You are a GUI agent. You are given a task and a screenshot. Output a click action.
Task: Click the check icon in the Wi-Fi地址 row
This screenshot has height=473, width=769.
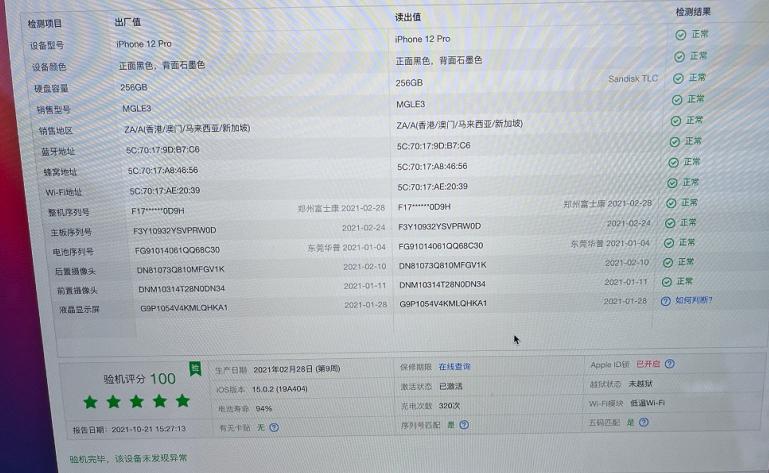(672, 183)
